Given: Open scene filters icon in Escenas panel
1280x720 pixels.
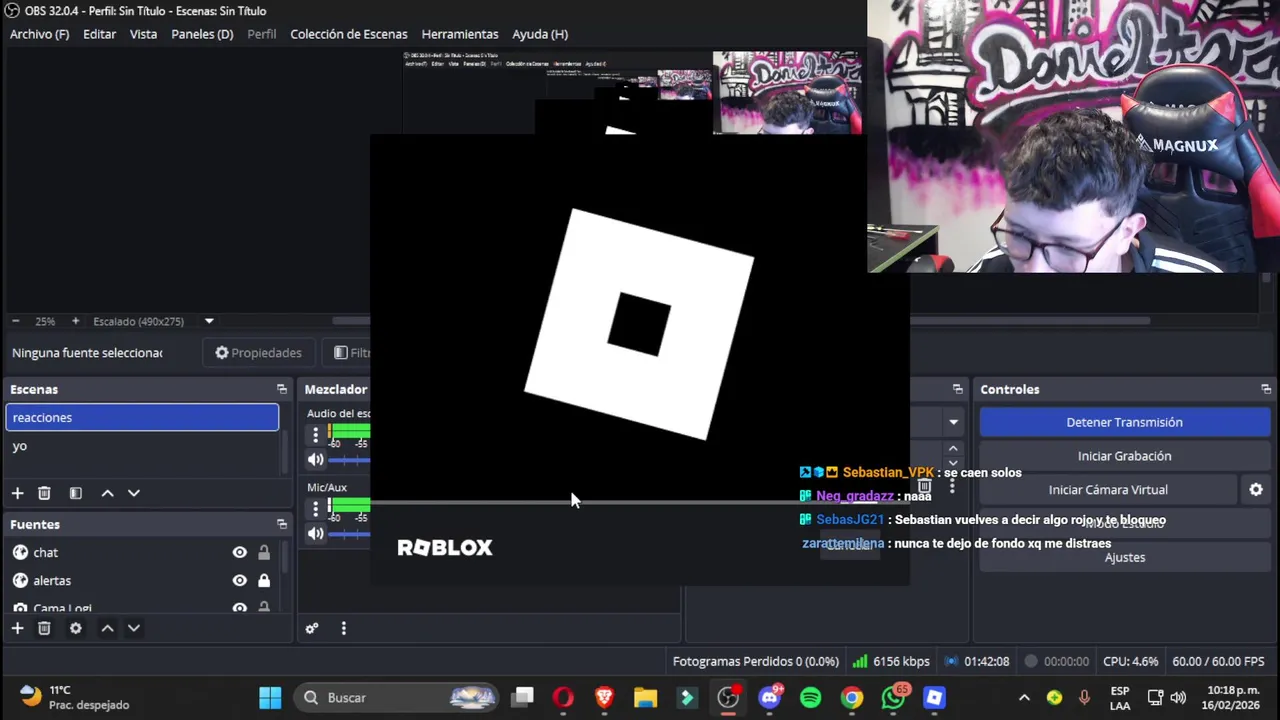Looking at the screenshot, I should (x=75, y=493).
